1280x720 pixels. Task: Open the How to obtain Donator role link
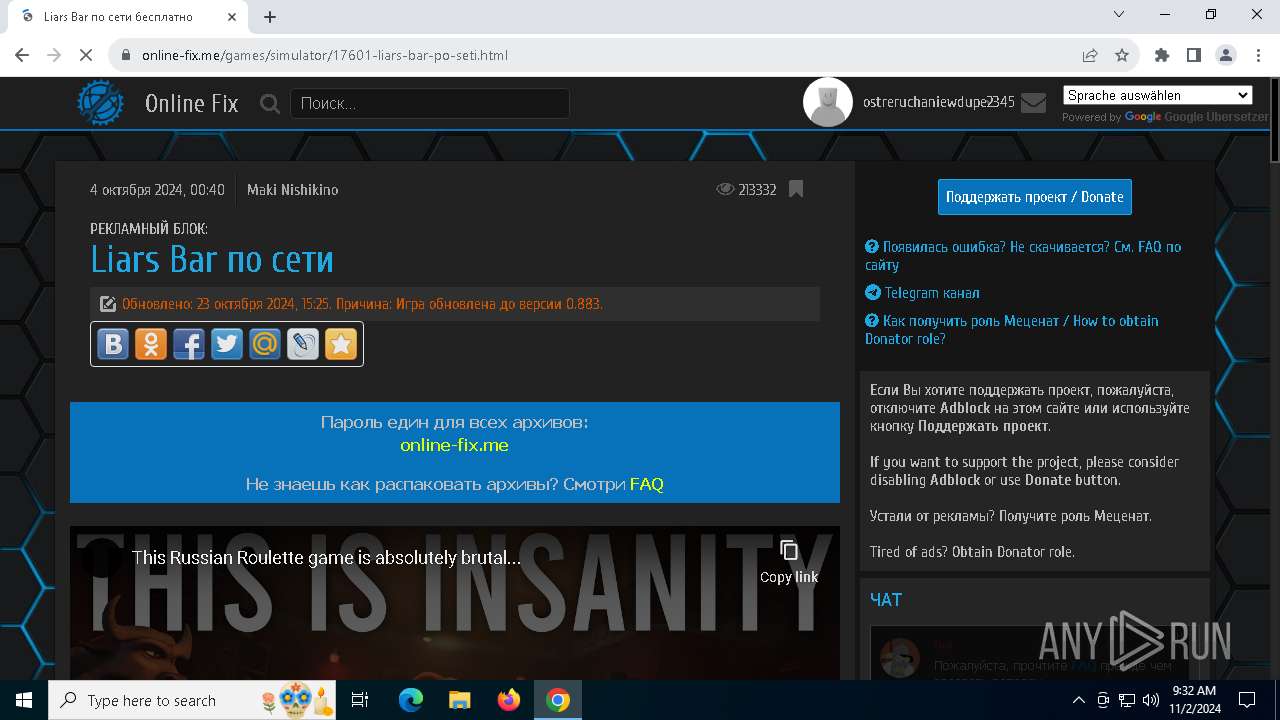[1012, 329]
